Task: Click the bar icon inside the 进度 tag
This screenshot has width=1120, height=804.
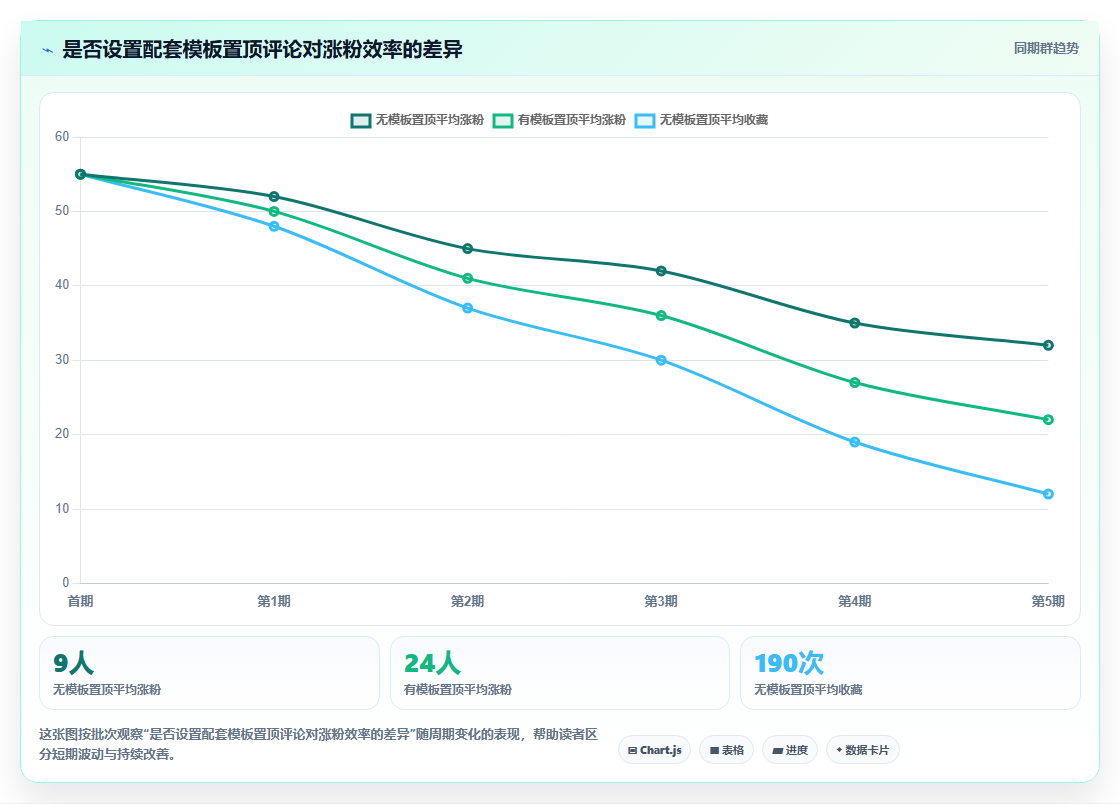Action: tap(778, 750)
